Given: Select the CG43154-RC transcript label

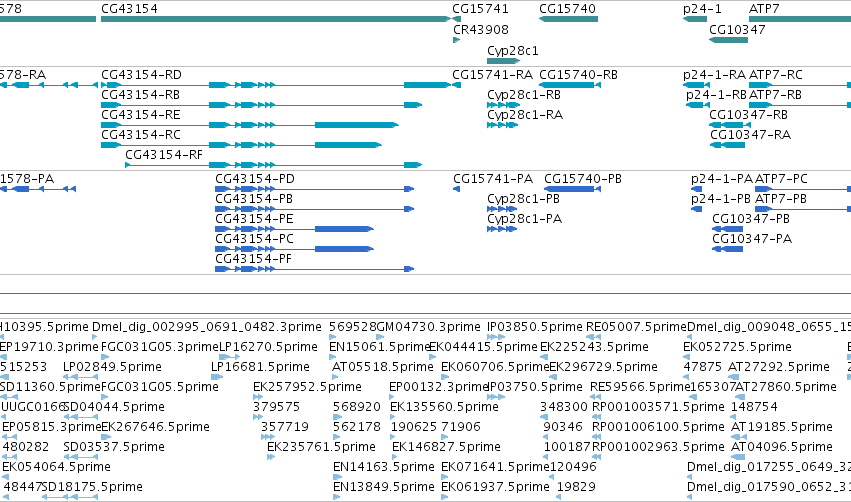Looking at the screenshot, I should point(141,135).
